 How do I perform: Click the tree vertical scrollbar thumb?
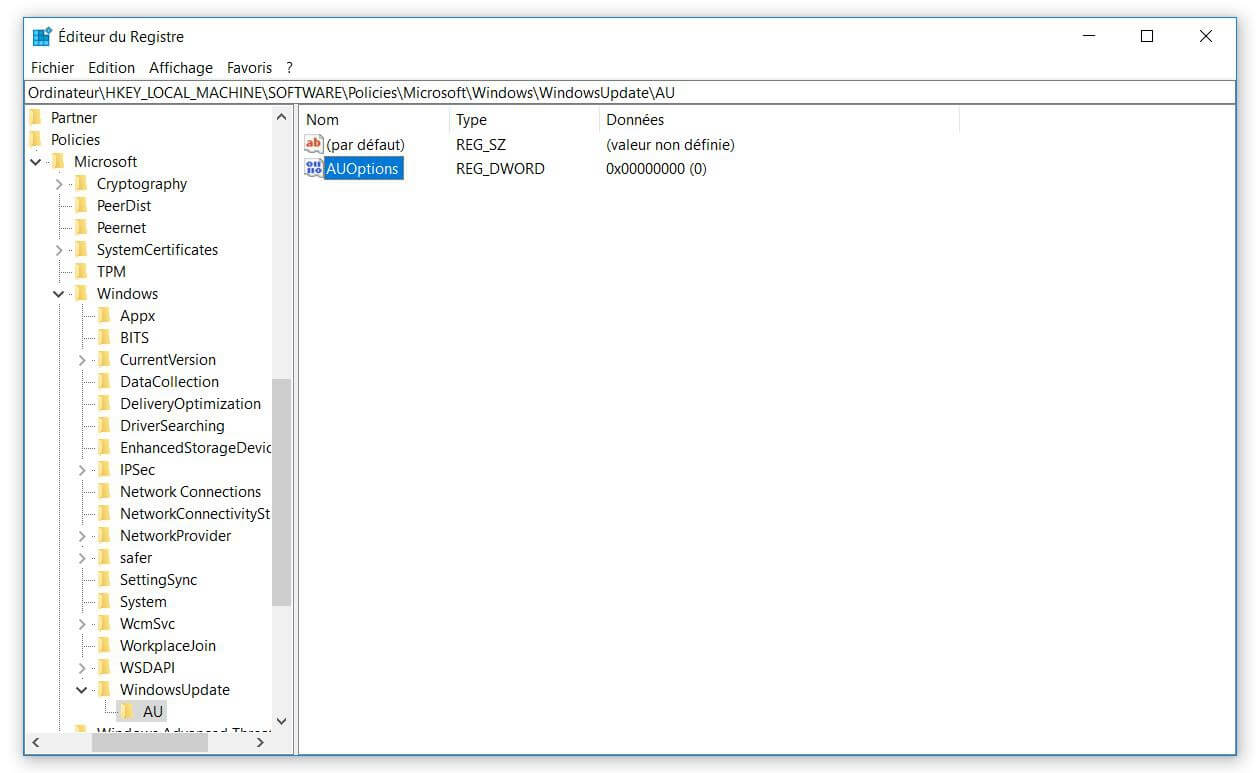click(x=281, y=492)
